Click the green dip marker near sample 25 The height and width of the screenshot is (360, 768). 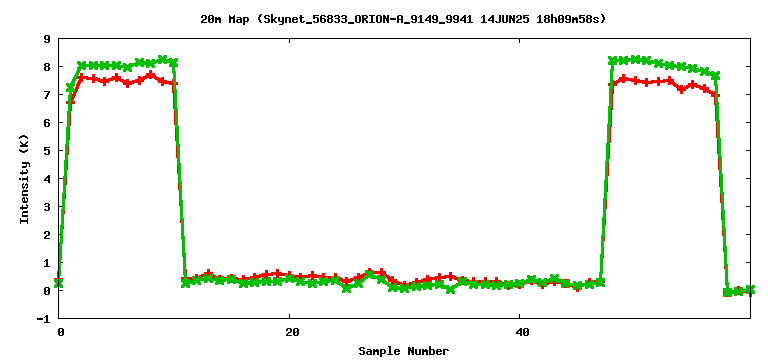(x=347, y=288)
